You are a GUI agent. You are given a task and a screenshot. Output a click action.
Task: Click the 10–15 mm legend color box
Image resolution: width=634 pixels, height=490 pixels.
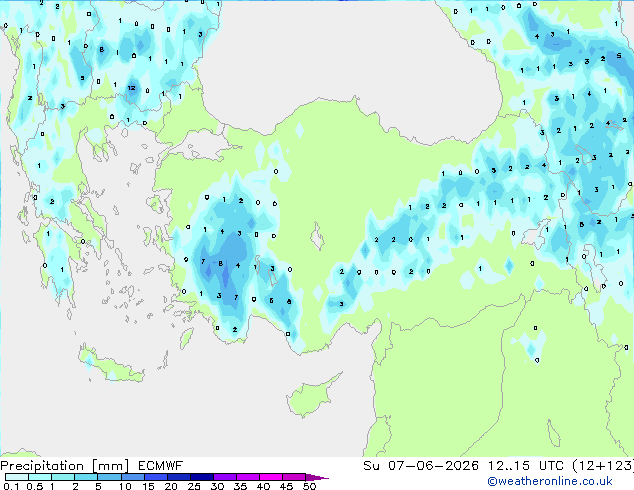point(132,477)
